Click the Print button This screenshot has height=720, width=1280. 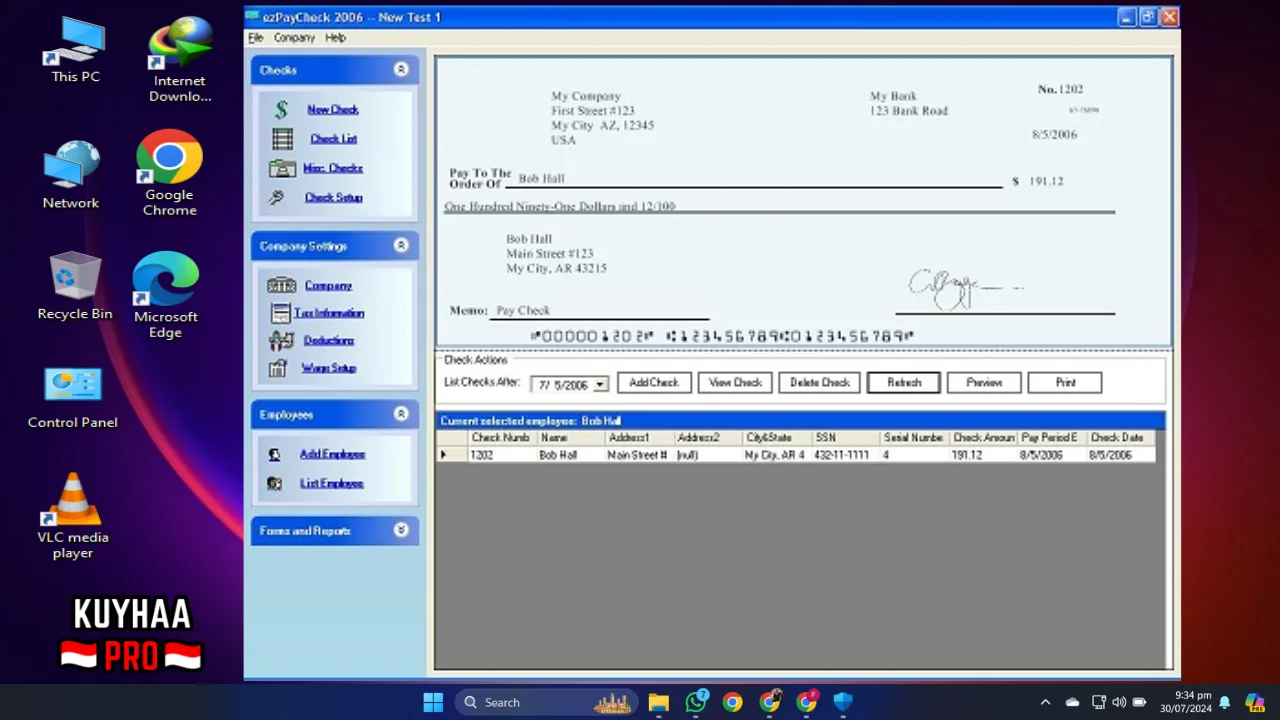(1065, 383)
